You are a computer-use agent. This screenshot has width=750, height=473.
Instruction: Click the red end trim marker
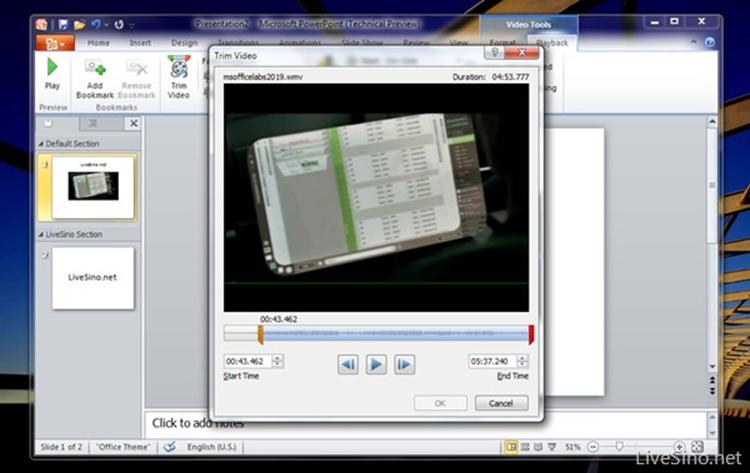(531, 334)
